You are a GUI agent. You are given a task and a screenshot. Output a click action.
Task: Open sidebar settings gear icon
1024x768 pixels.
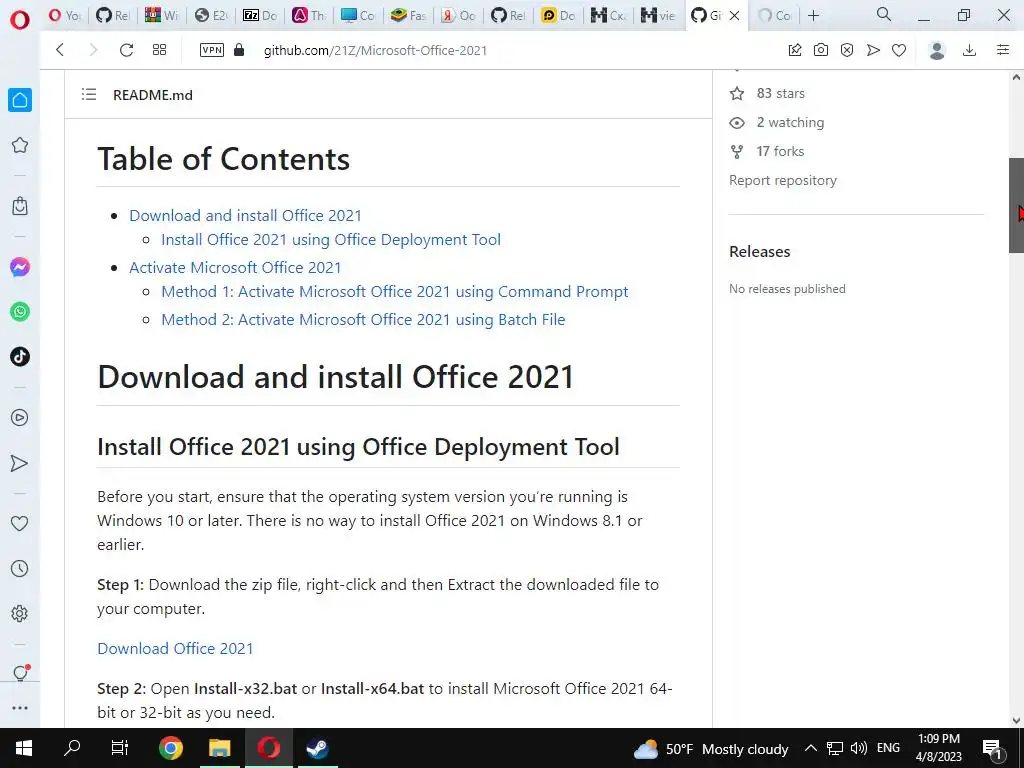coord(20,613)
